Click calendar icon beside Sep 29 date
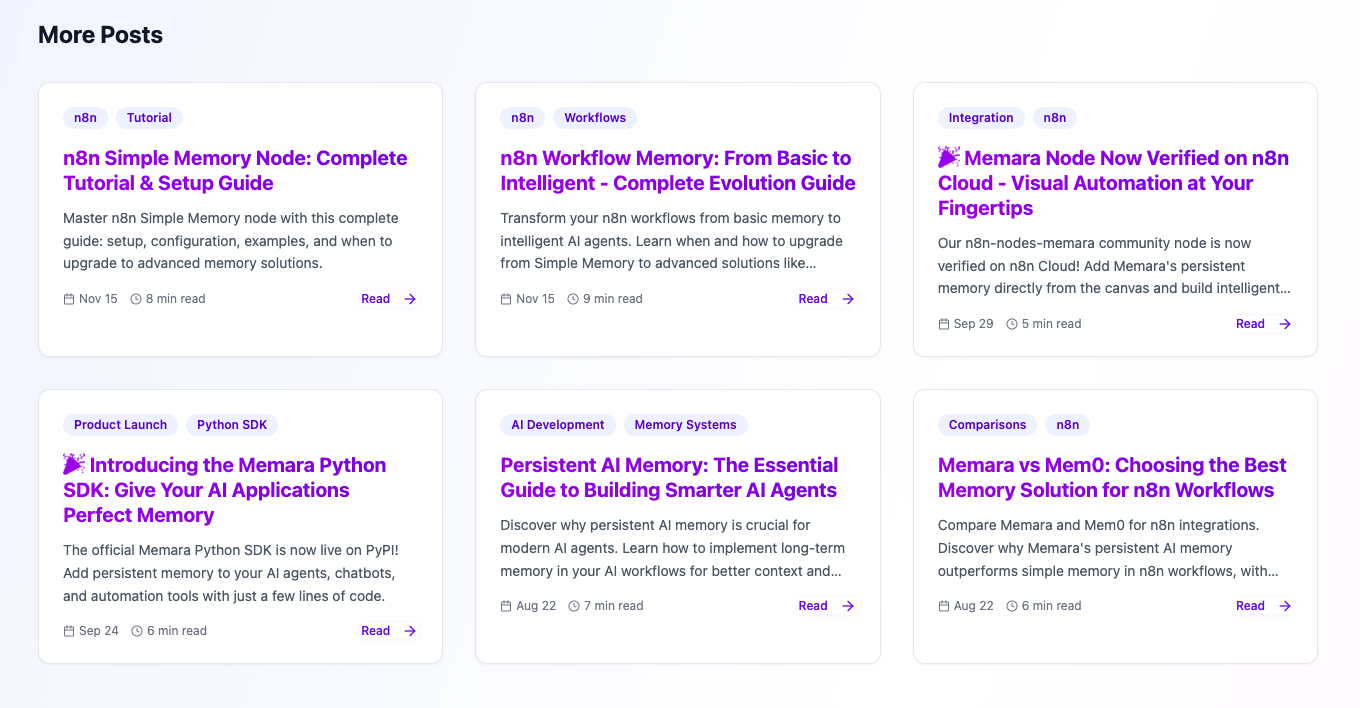Viewport: 1360px width, 708px height. tap(944, 324)
